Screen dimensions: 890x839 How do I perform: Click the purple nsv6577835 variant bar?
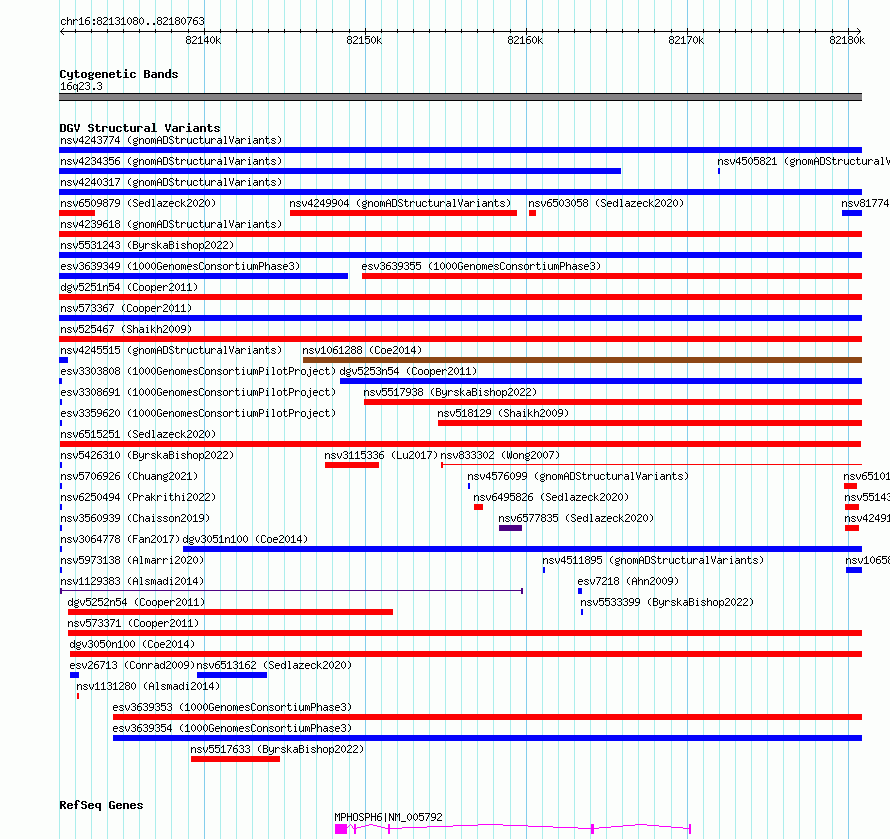[510, 528]
